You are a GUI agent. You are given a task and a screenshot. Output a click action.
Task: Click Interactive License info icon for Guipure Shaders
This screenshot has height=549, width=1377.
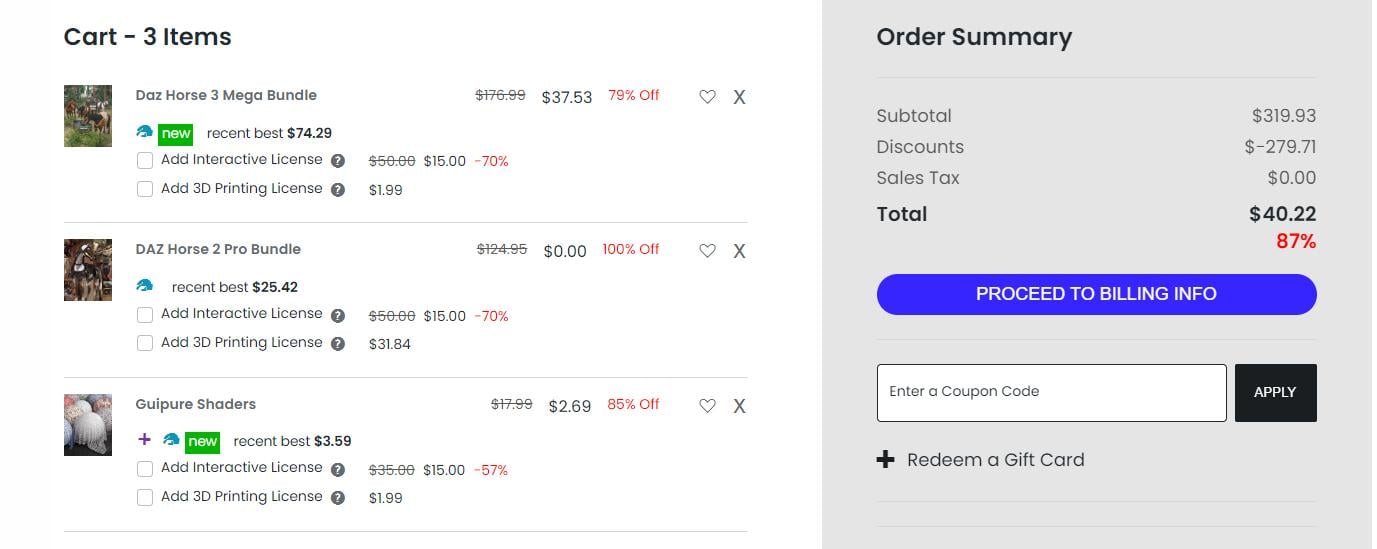pyautogui.click(x=338, y=470)
